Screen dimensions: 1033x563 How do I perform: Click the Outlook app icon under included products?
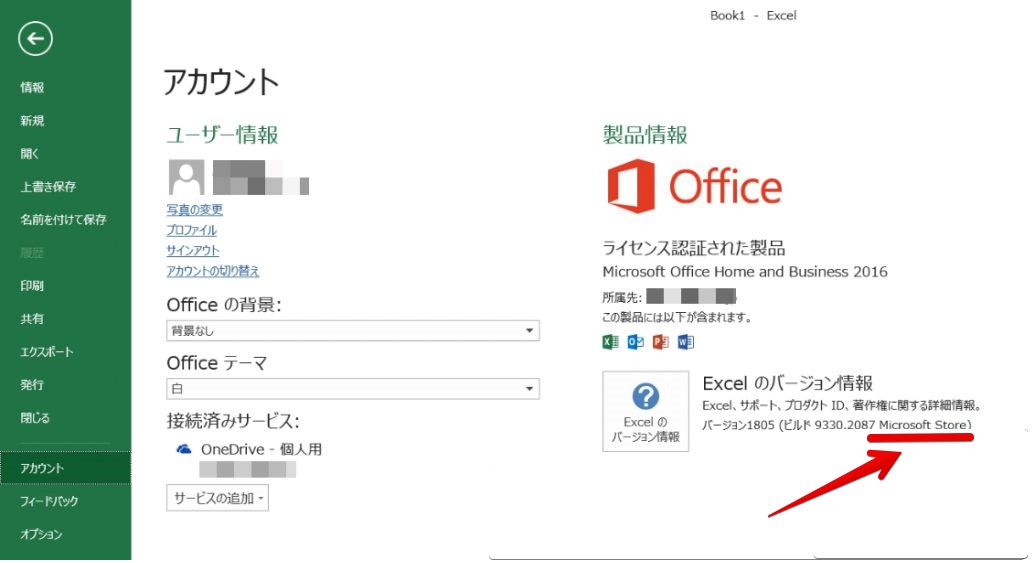pos(635,342)
